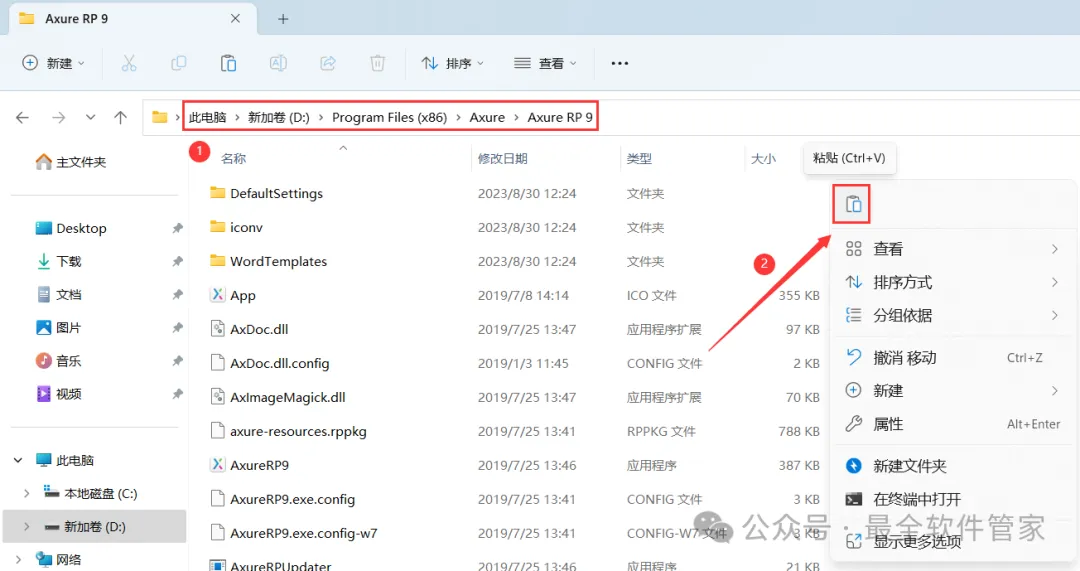
Task: Open 排序方式 submenu in context menu
Action: [953, 282]
